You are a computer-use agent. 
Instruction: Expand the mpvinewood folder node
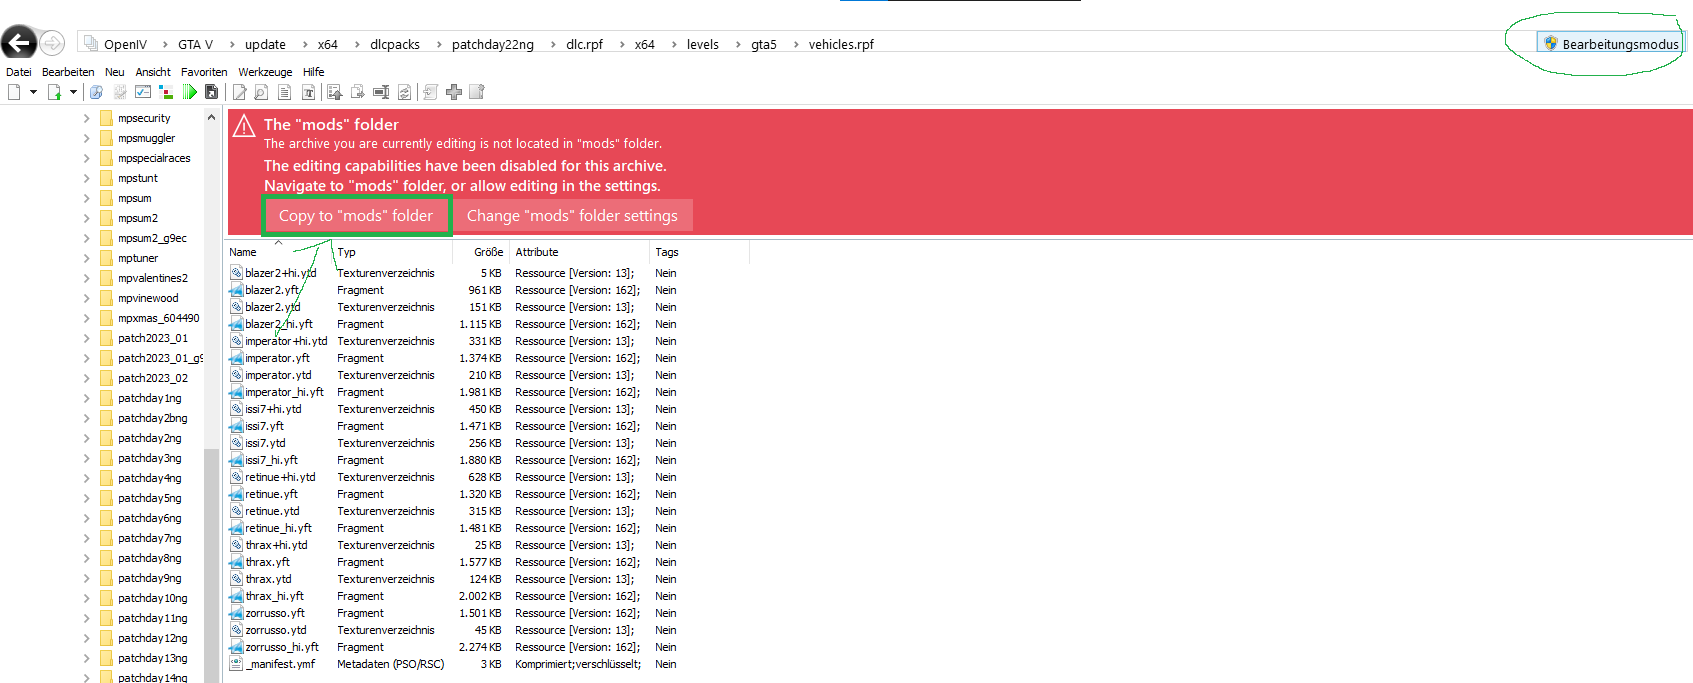86,298
